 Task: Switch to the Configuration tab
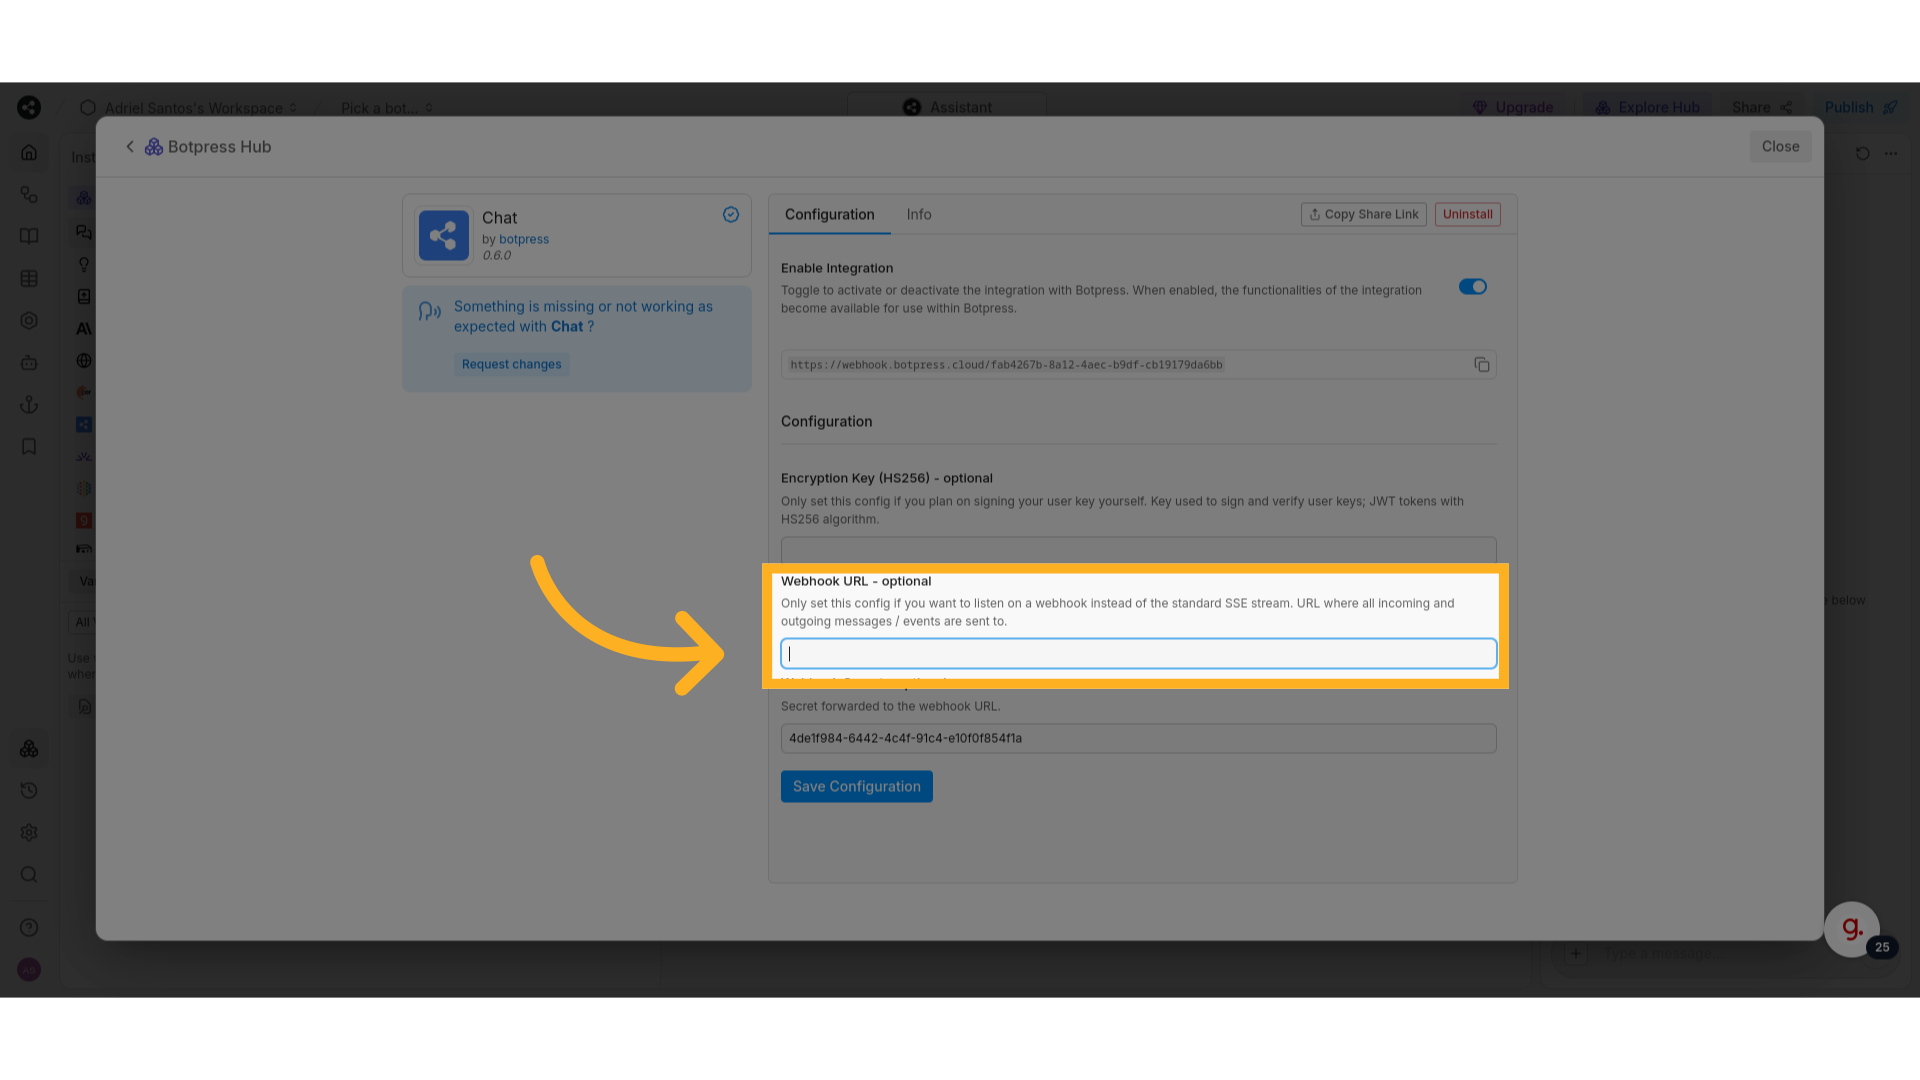[x=829, y=214]
